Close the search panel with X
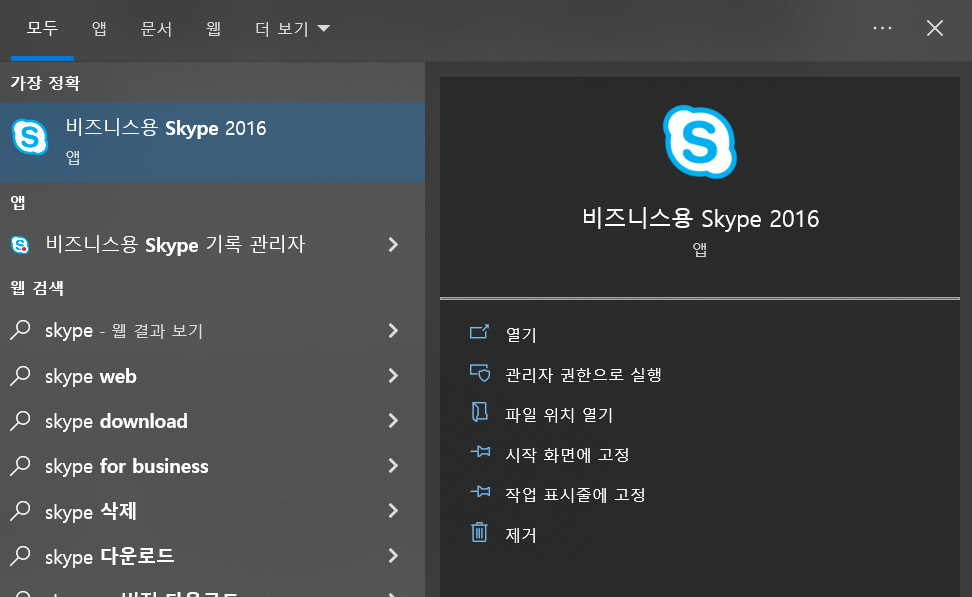This screenshot has height=597, width=972. pos(935,29)
